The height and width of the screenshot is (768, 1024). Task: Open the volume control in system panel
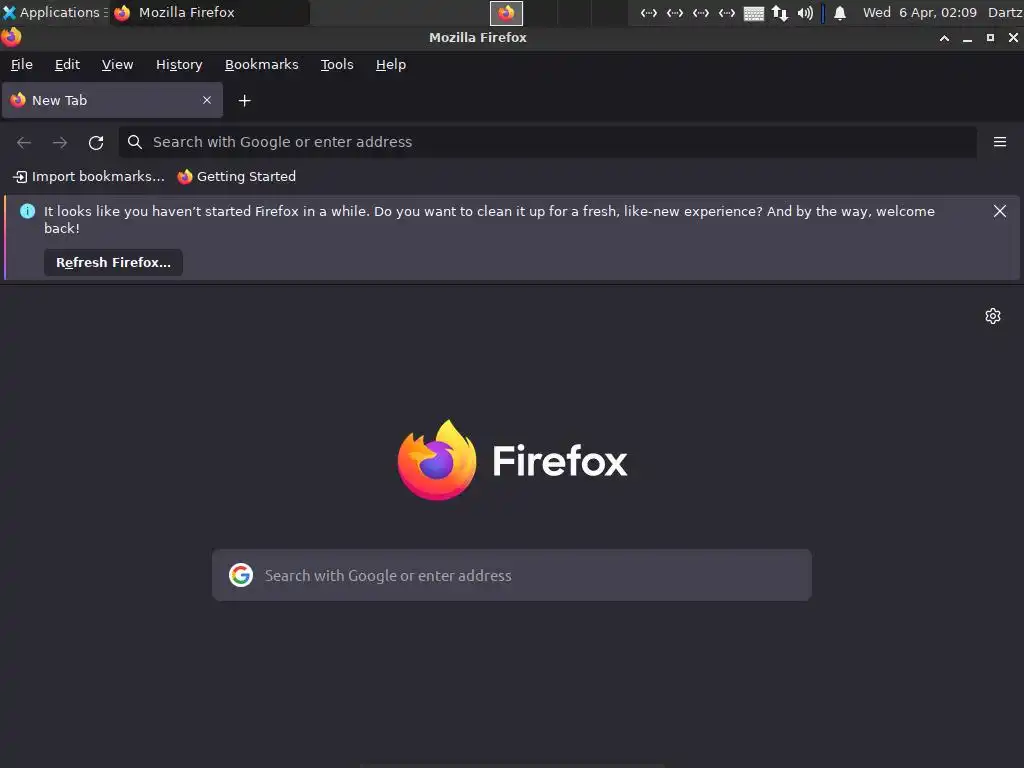click(x=805, y=12)
